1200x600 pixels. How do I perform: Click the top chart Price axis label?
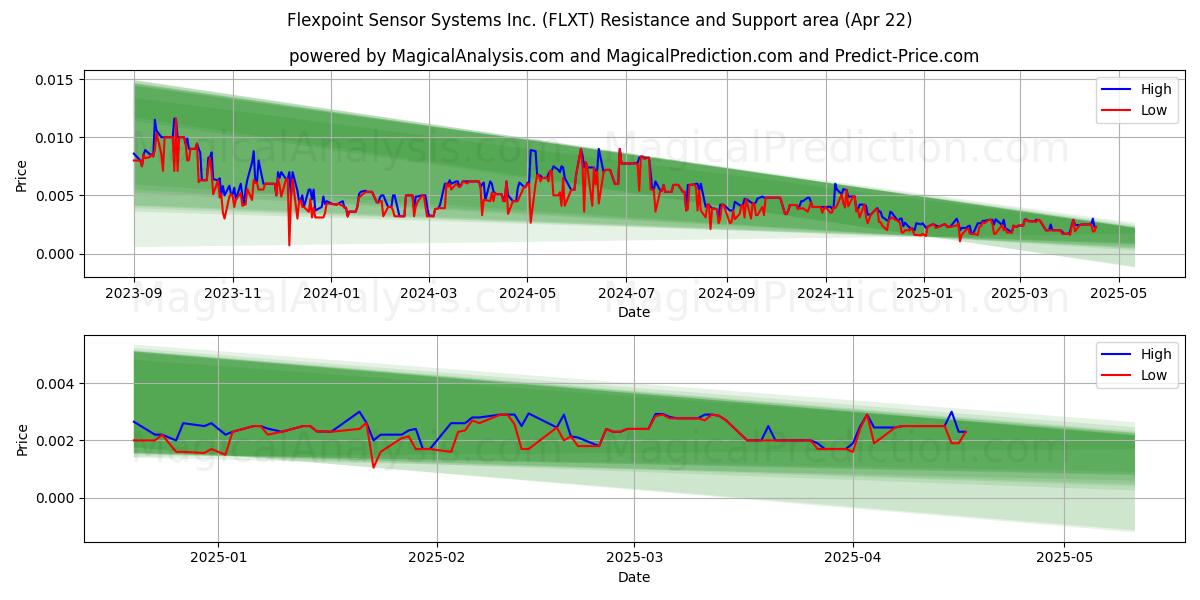[x=22, y=174]
